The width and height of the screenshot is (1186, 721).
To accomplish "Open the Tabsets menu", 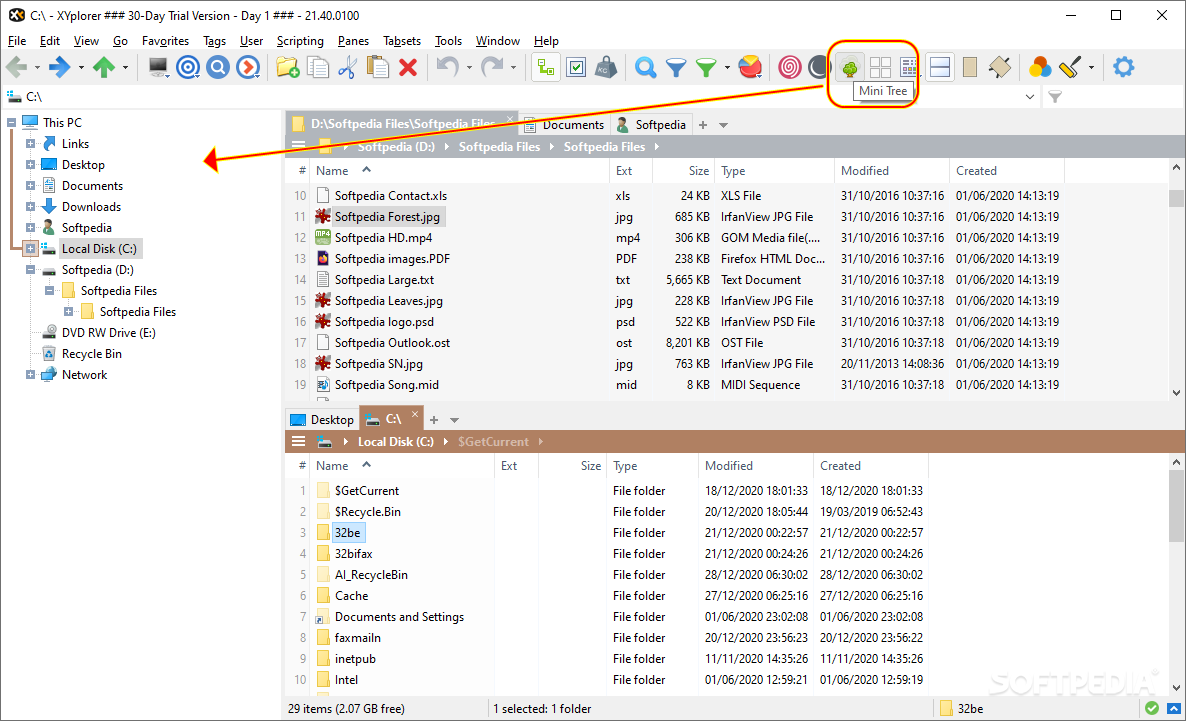I will [x=402, y=41].
